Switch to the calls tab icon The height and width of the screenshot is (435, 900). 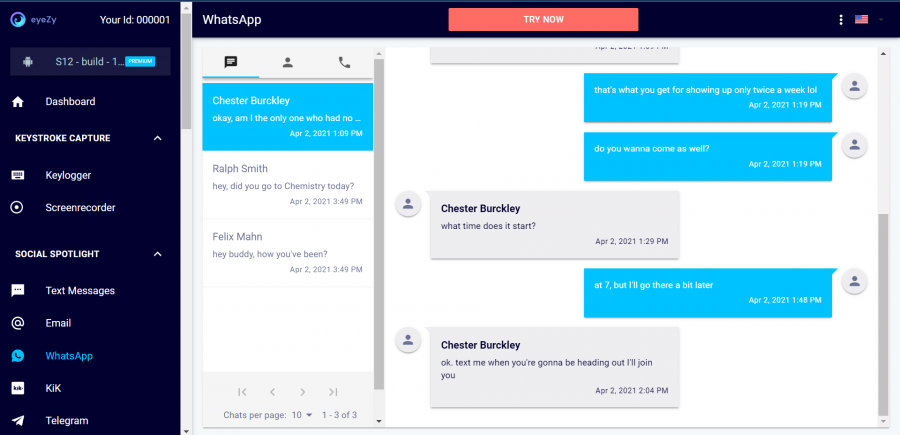click(344, 62)
